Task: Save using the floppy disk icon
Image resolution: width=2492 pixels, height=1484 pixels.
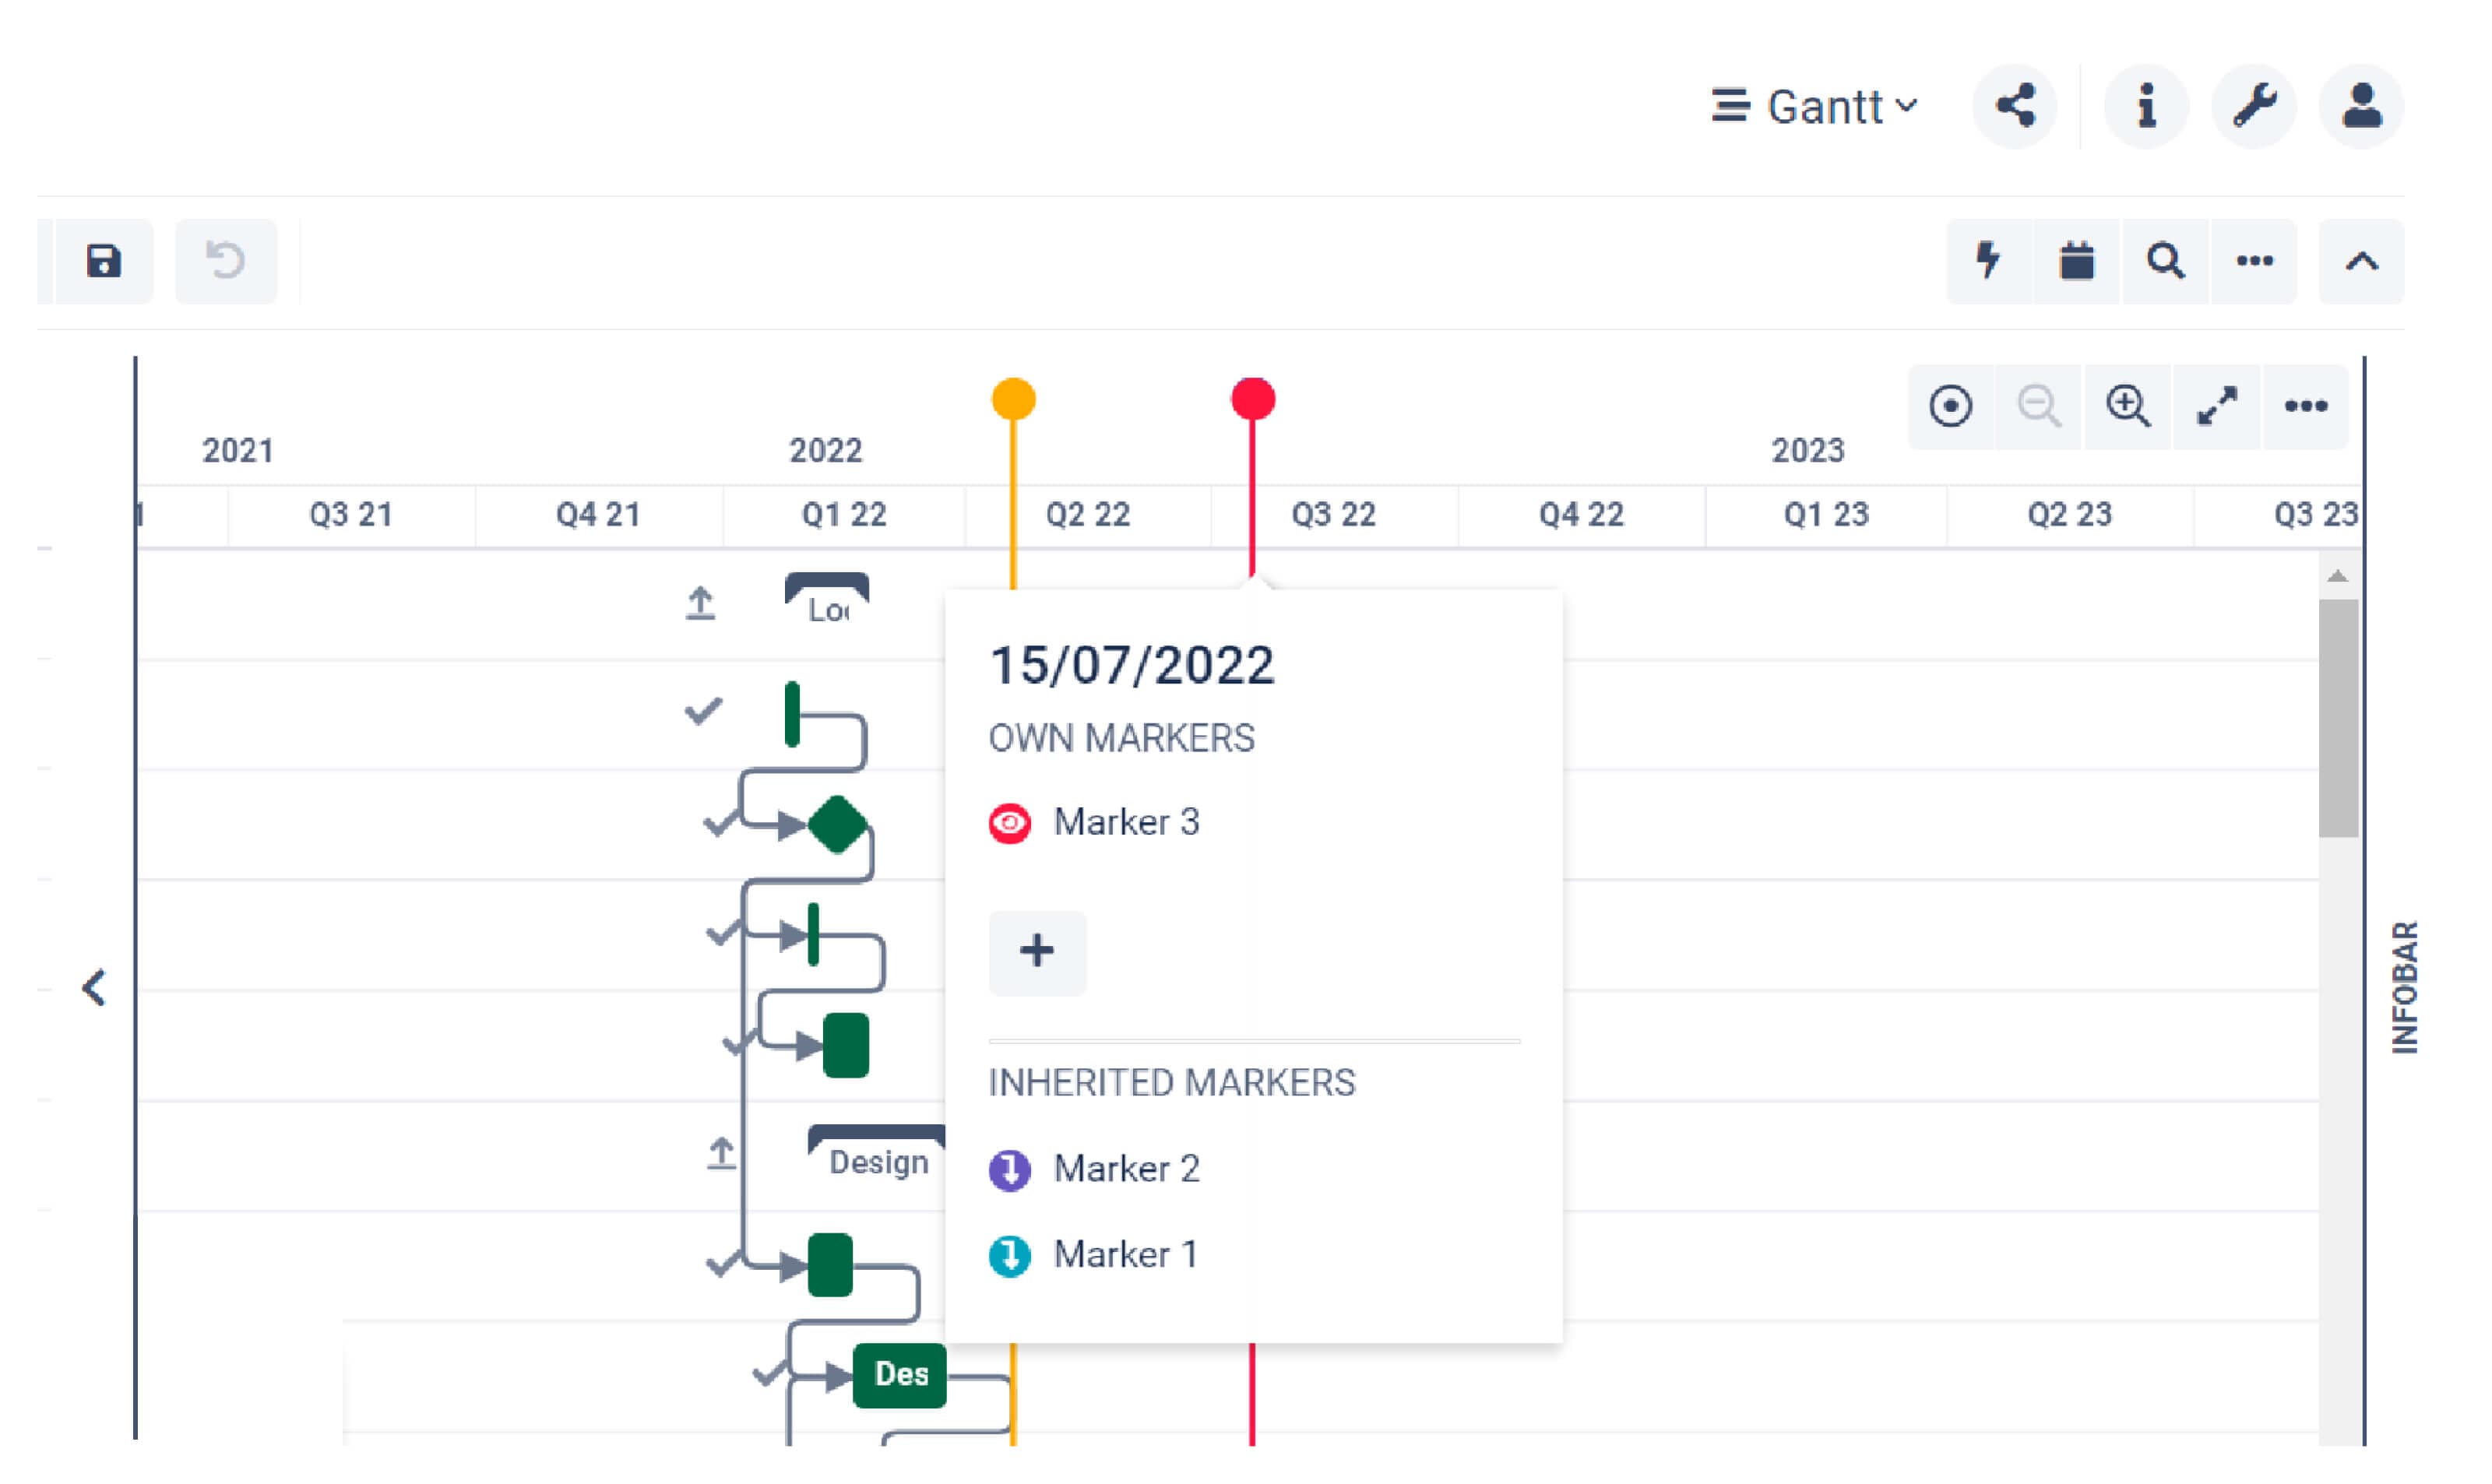Action: (104, 262)
